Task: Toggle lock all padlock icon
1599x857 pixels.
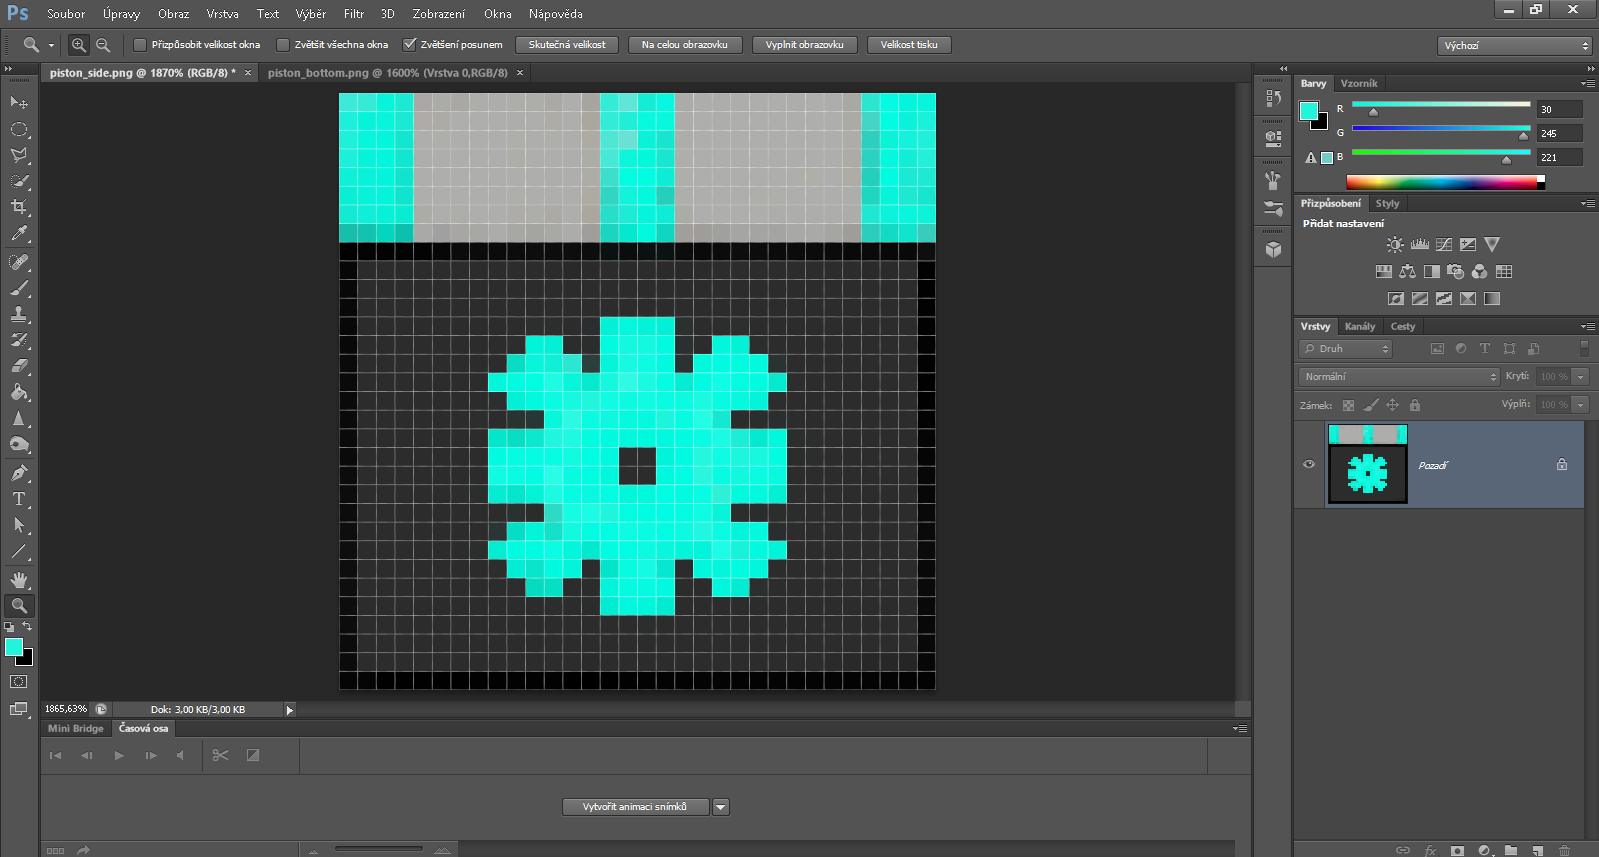Action: 1414,405
